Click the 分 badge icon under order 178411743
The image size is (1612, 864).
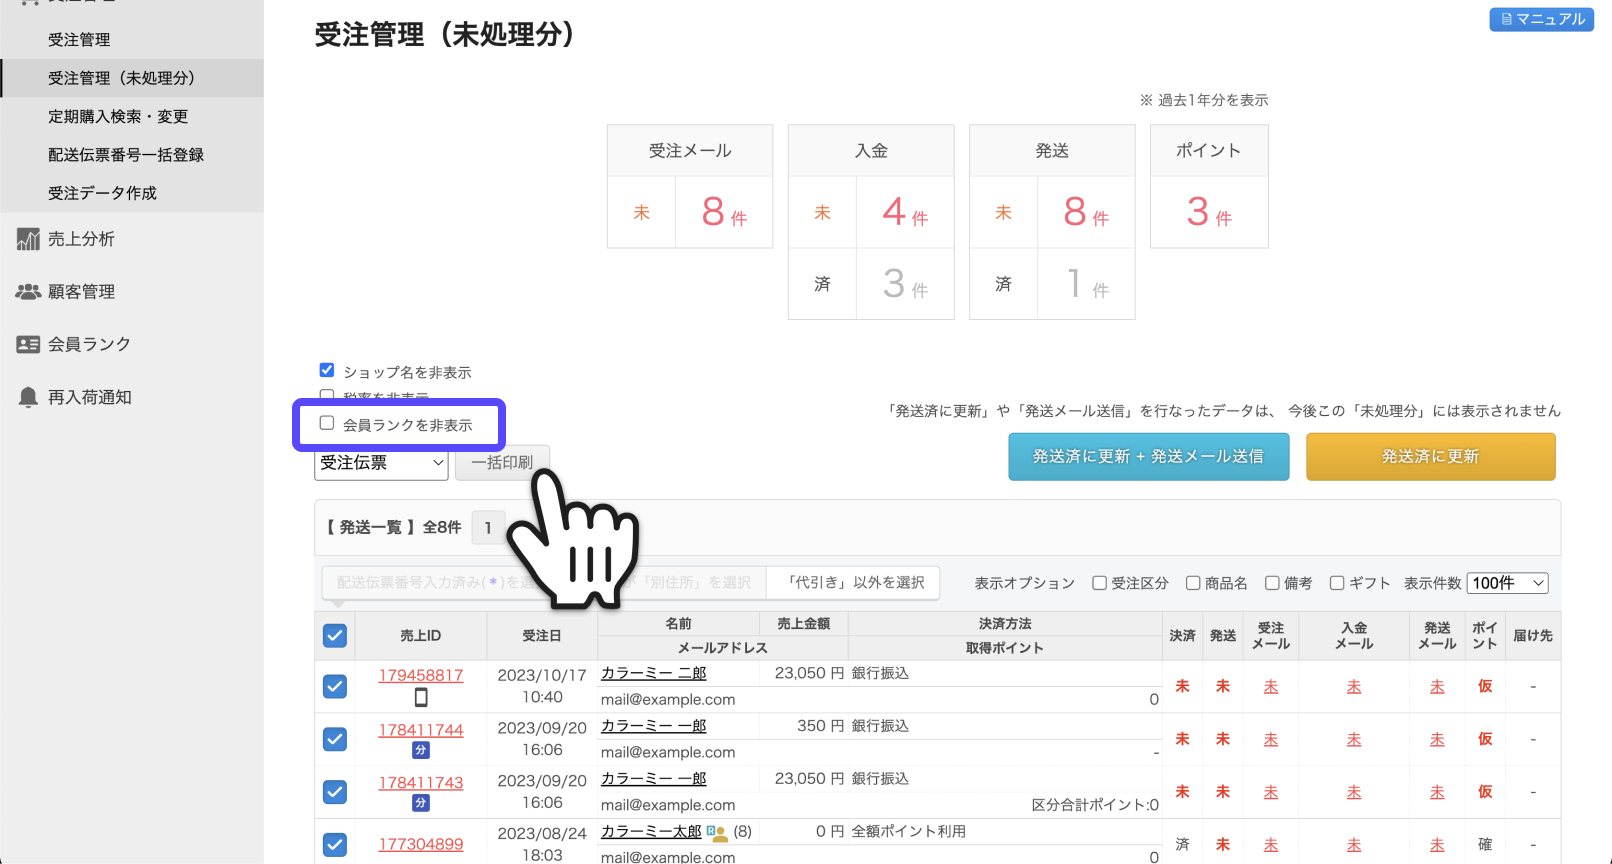coord(421,803)
